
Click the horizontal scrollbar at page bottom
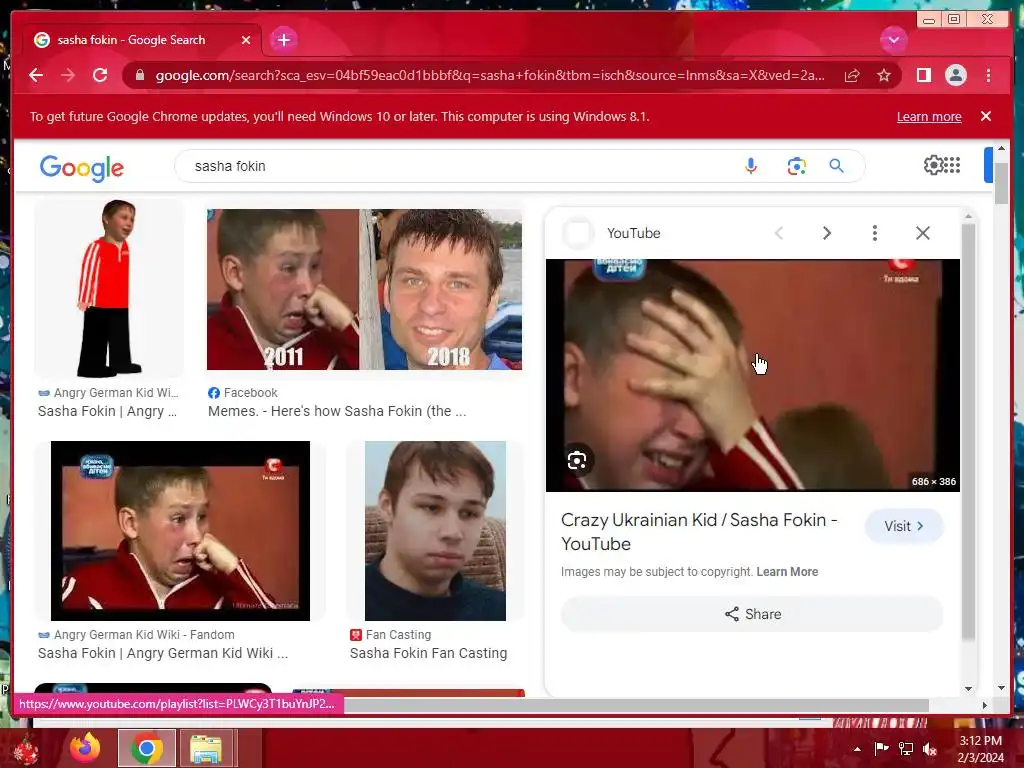pos(636,705)
